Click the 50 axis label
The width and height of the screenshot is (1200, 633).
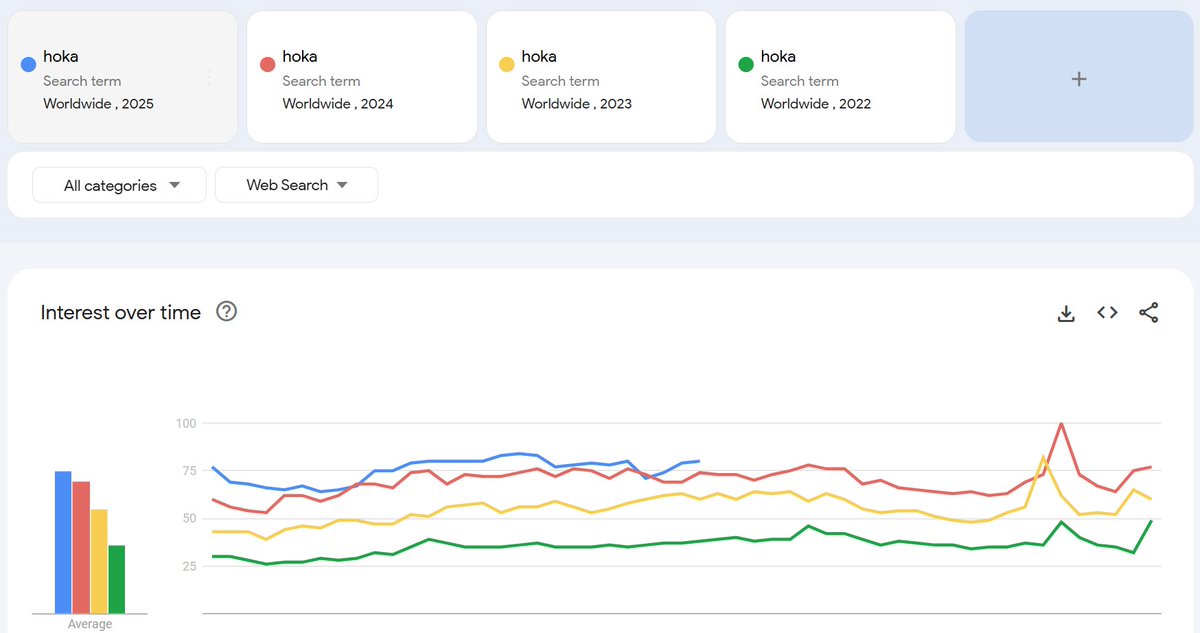tap(189, 519)
